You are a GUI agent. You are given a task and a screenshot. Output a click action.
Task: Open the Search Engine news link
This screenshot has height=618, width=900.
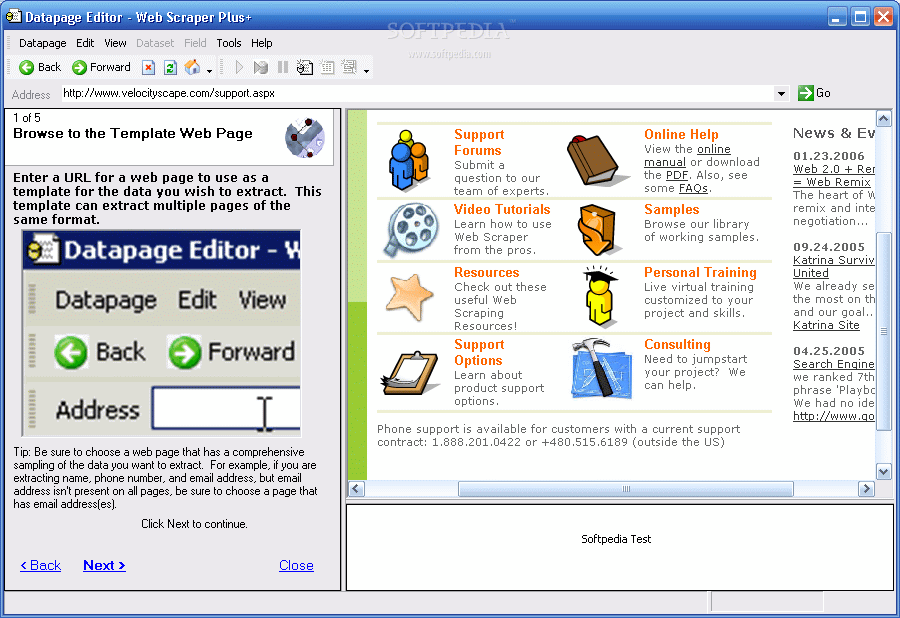pyautogui.click(x=833, y=364)
